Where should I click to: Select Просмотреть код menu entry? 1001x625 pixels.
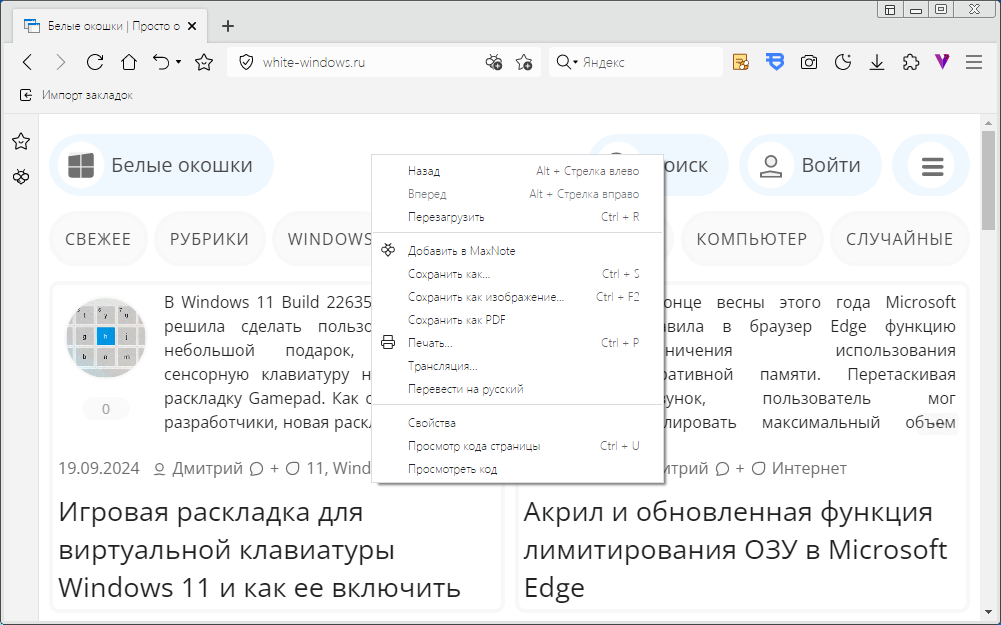[x=518, y=469]
